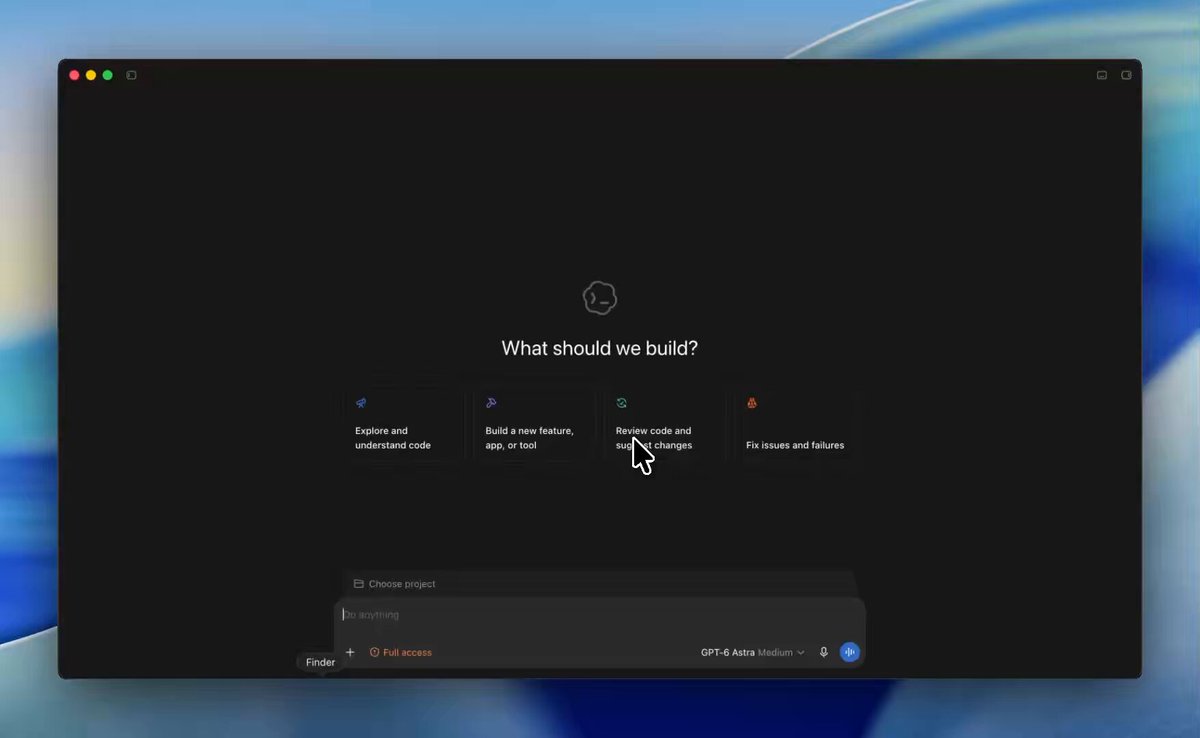The image size is (1200, 738).
Task: Choose a project for this session
Action: coord(395,584)
